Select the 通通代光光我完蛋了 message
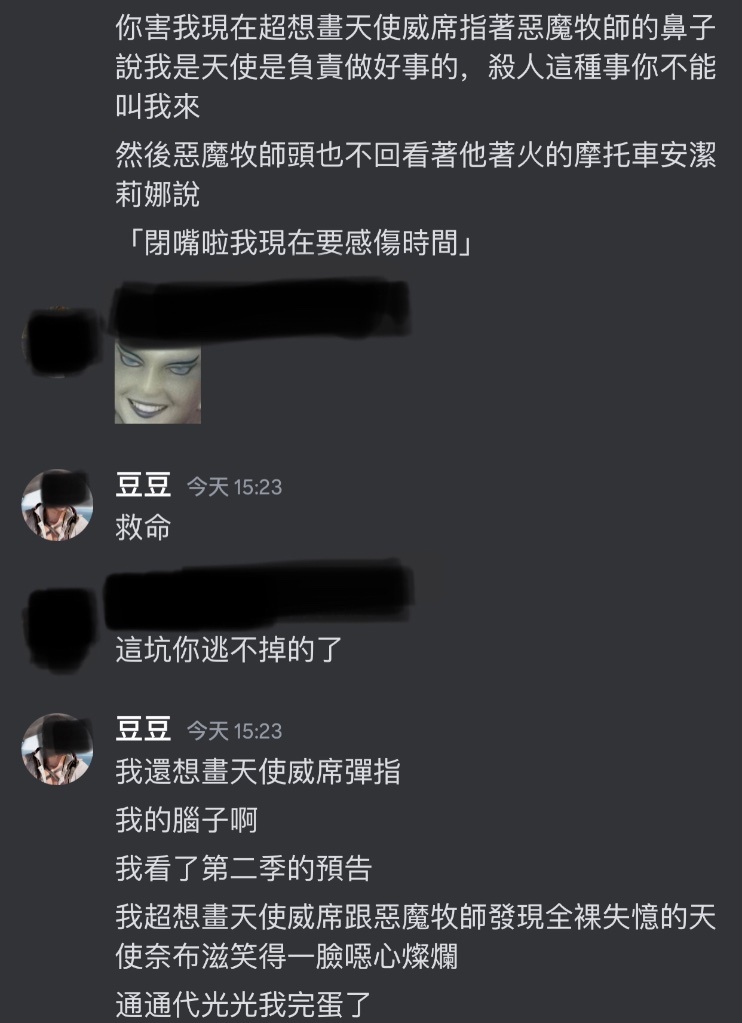742x1023 pixels. pos(244,1005)
